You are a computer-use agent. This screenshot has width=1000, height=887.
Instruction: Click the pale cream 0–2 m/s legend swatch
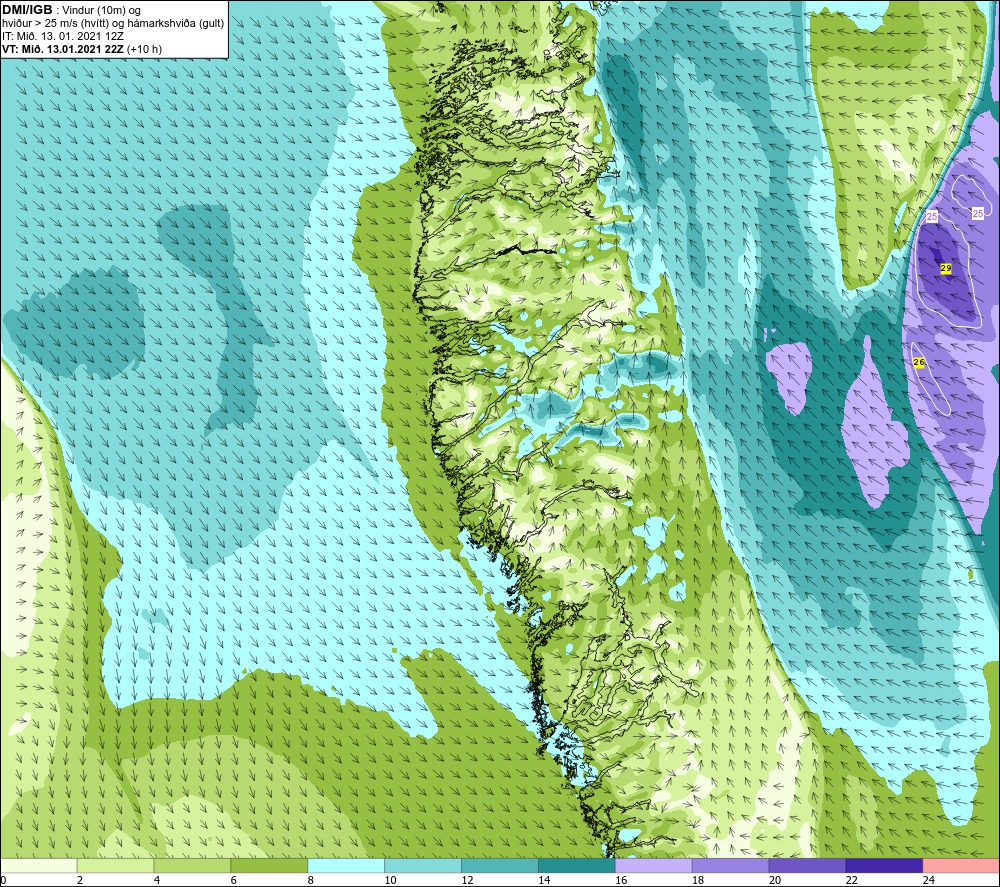click(39, 865)
